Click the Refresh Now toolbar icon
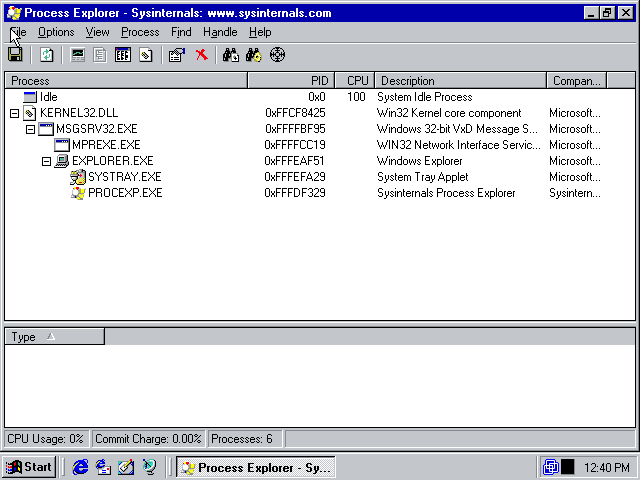This screenshot has height=480, width=640. click(47, 55)
